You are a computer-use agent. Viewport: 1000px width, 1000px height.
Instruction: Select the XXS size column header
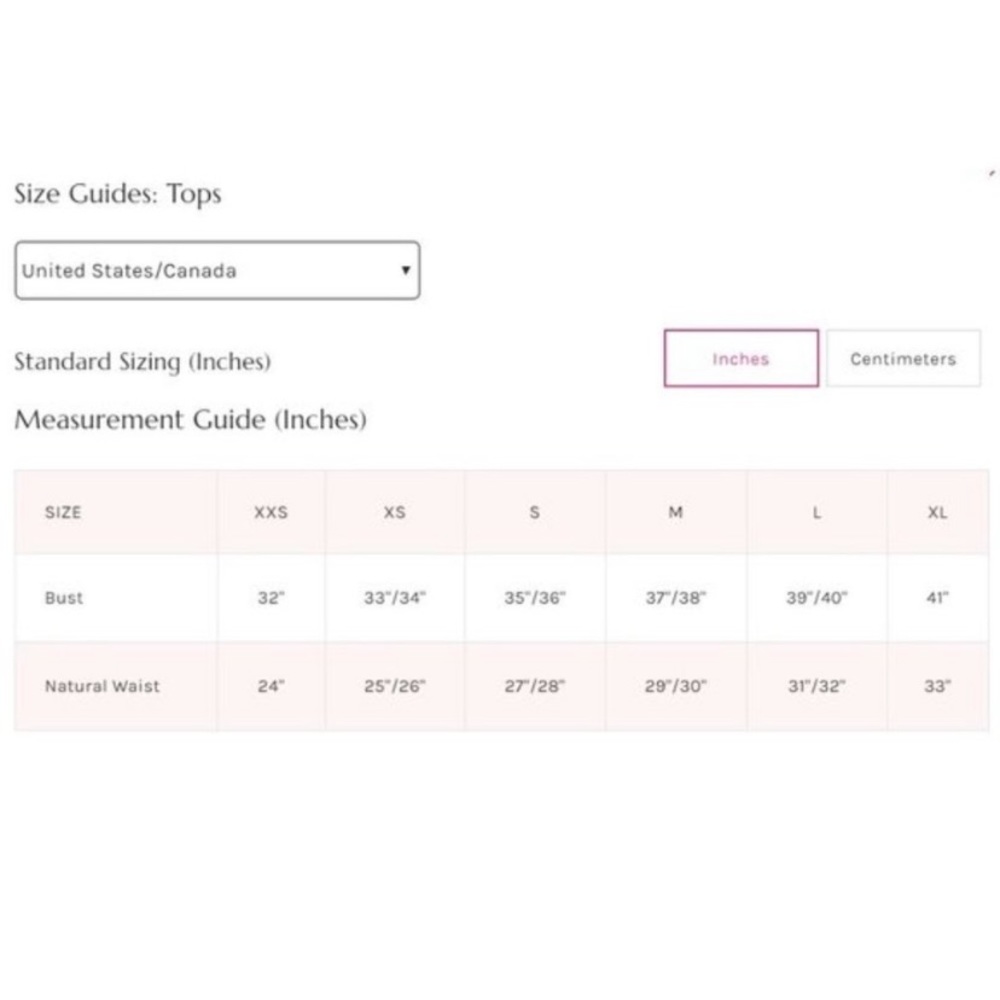271,512
